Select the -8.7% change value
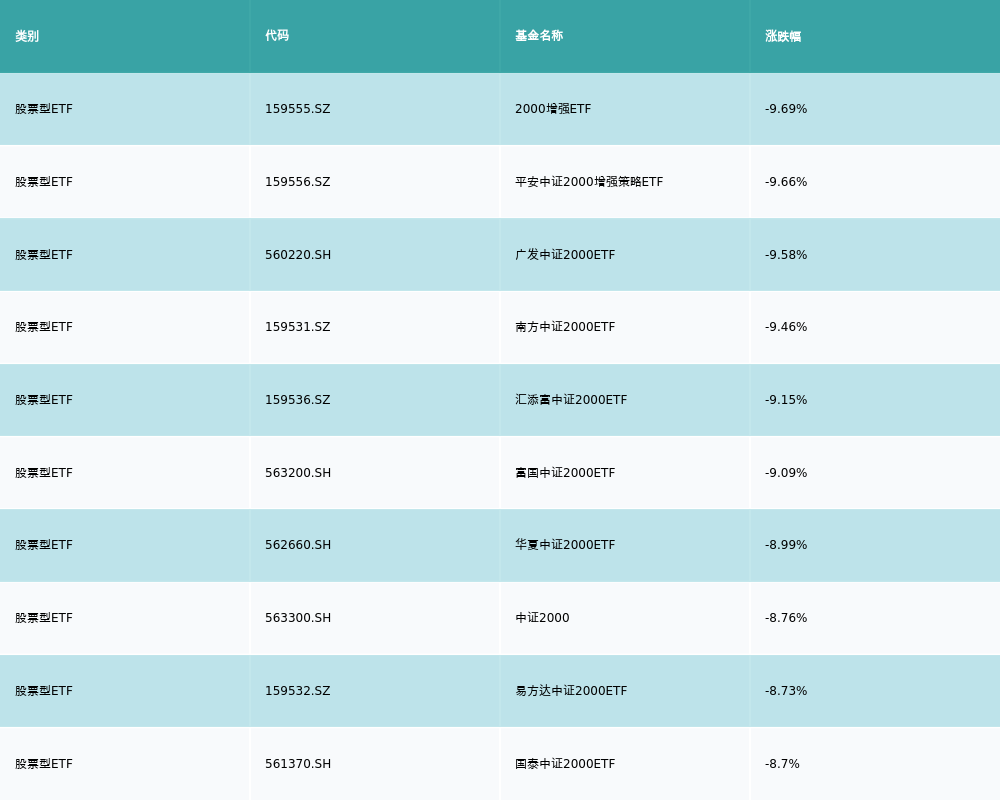Viewport: 1000px width, 800px height. (x=782, y=764)
